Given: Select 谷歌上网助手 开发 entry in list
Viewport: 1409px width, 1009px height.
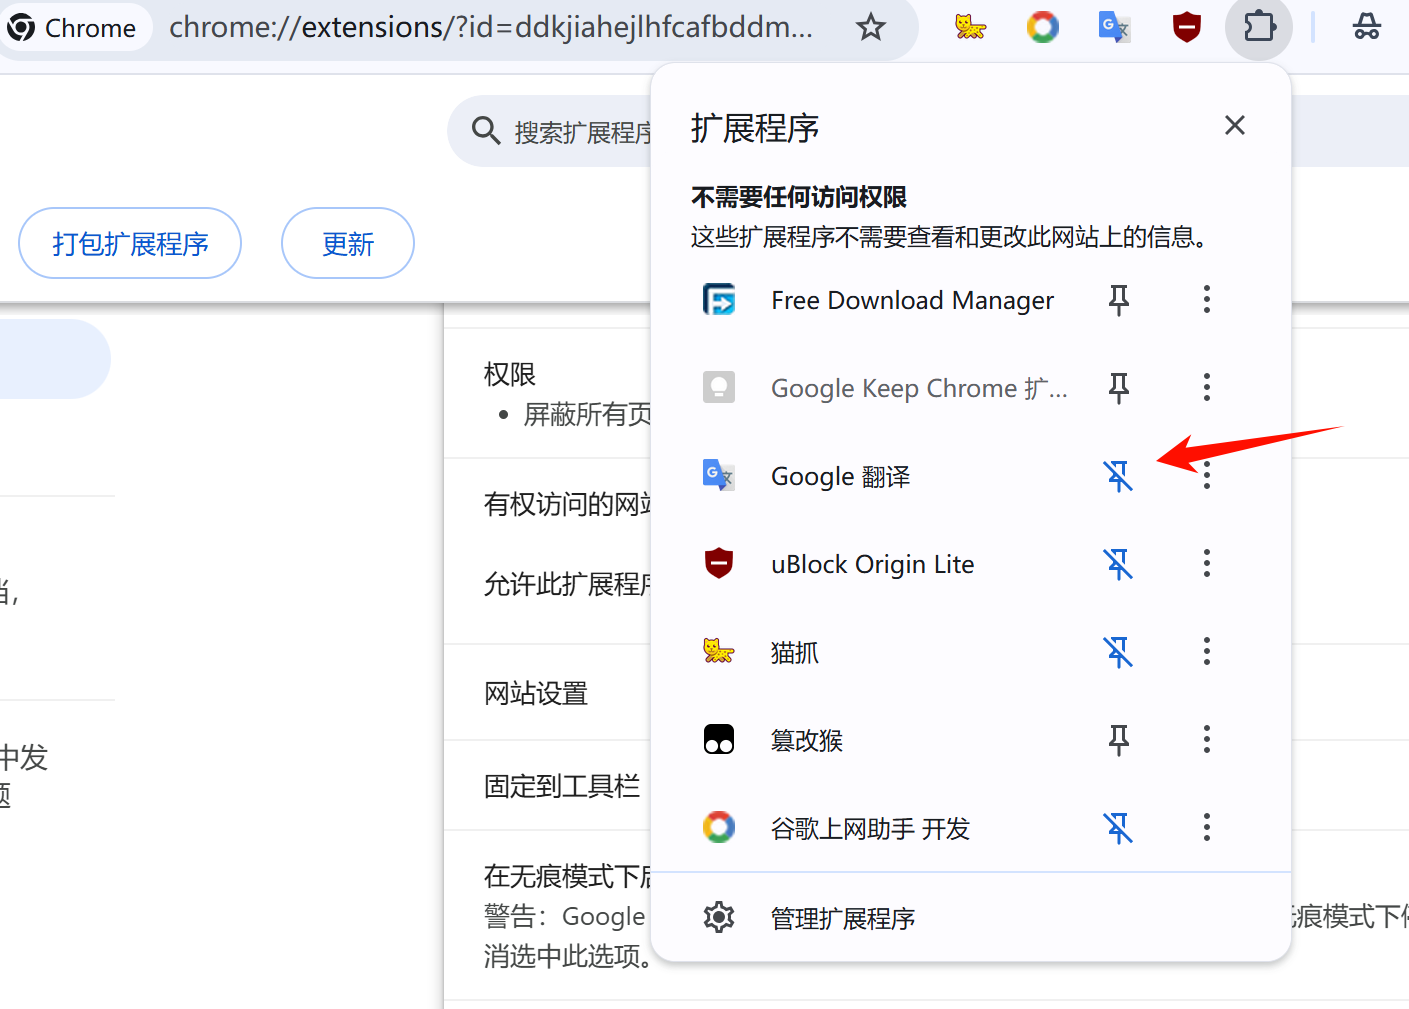Looking at the screenshot, I should 870,828.
